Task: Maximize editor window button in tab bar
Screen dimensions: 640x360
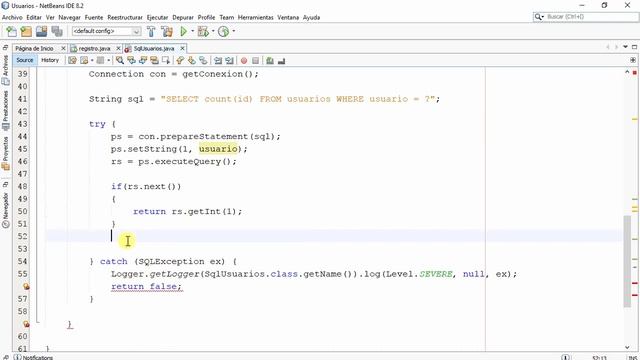Action: (634, 47)
